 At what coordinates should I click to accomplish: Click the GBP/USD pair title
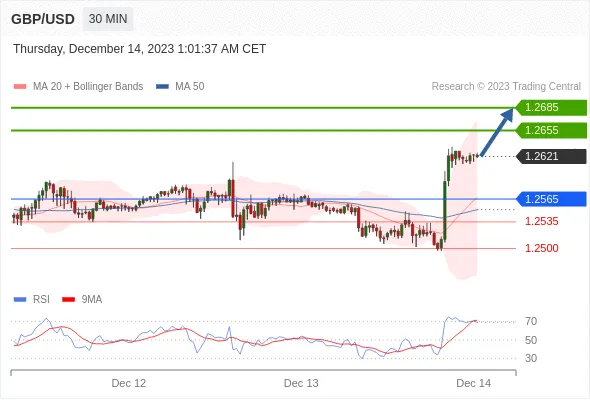[x=43, y=19]
